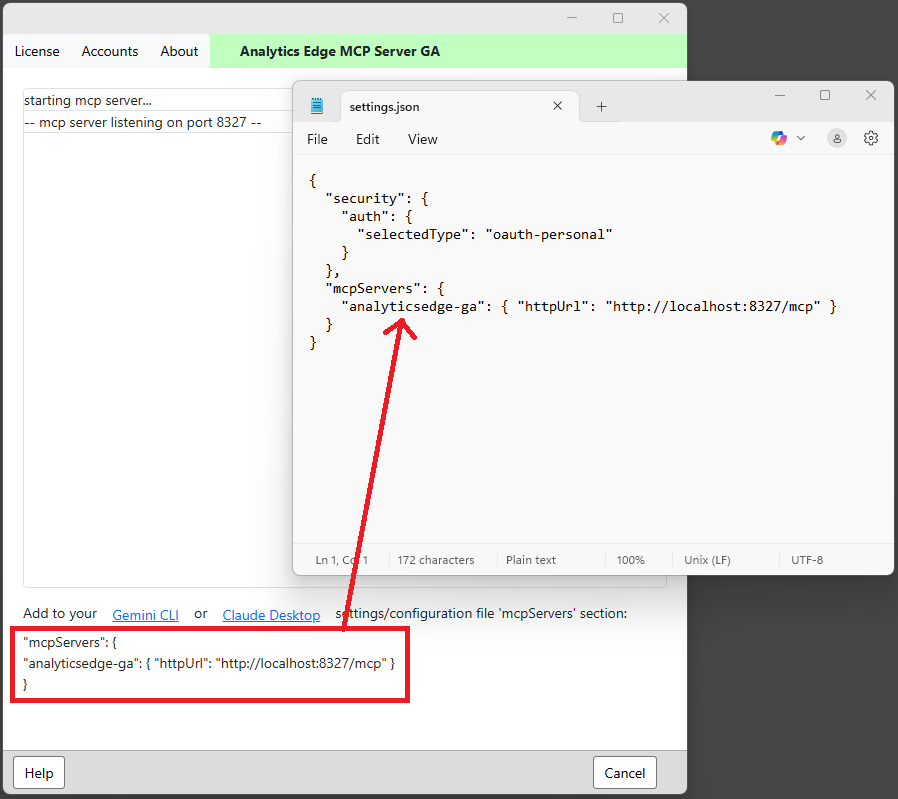898x799 pixels.
Task: Open the File menu in Notepad
Action: click(x=317, y=139)
